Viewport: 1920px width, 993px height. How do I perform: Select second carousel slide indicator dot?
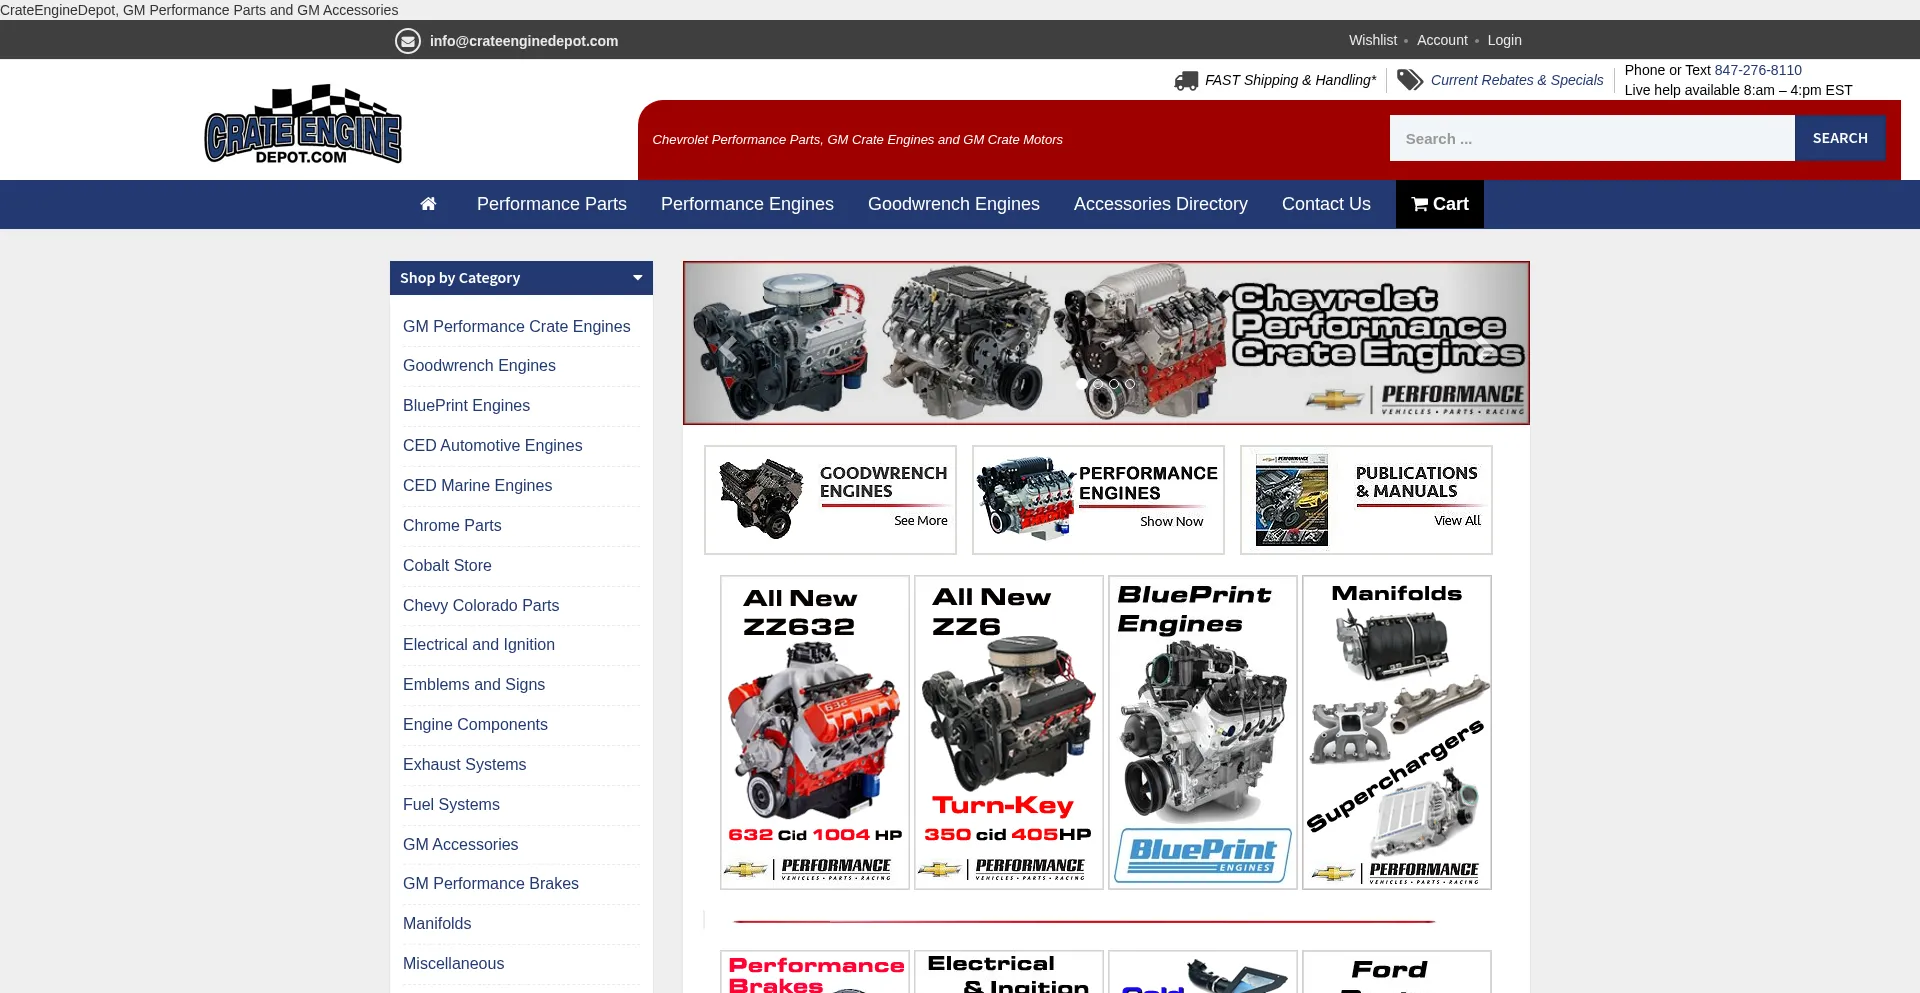[x=1097, y=384]
